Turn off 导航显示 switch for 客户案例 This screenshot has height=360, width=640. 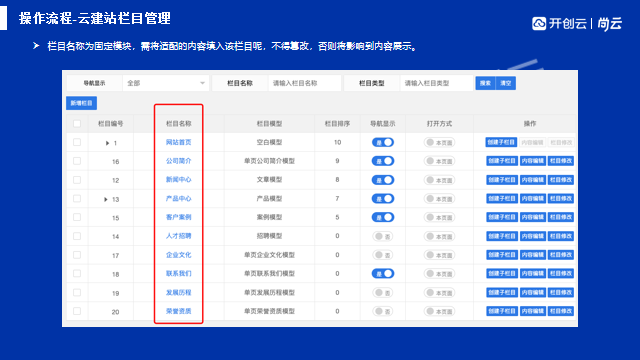(383, 217)
